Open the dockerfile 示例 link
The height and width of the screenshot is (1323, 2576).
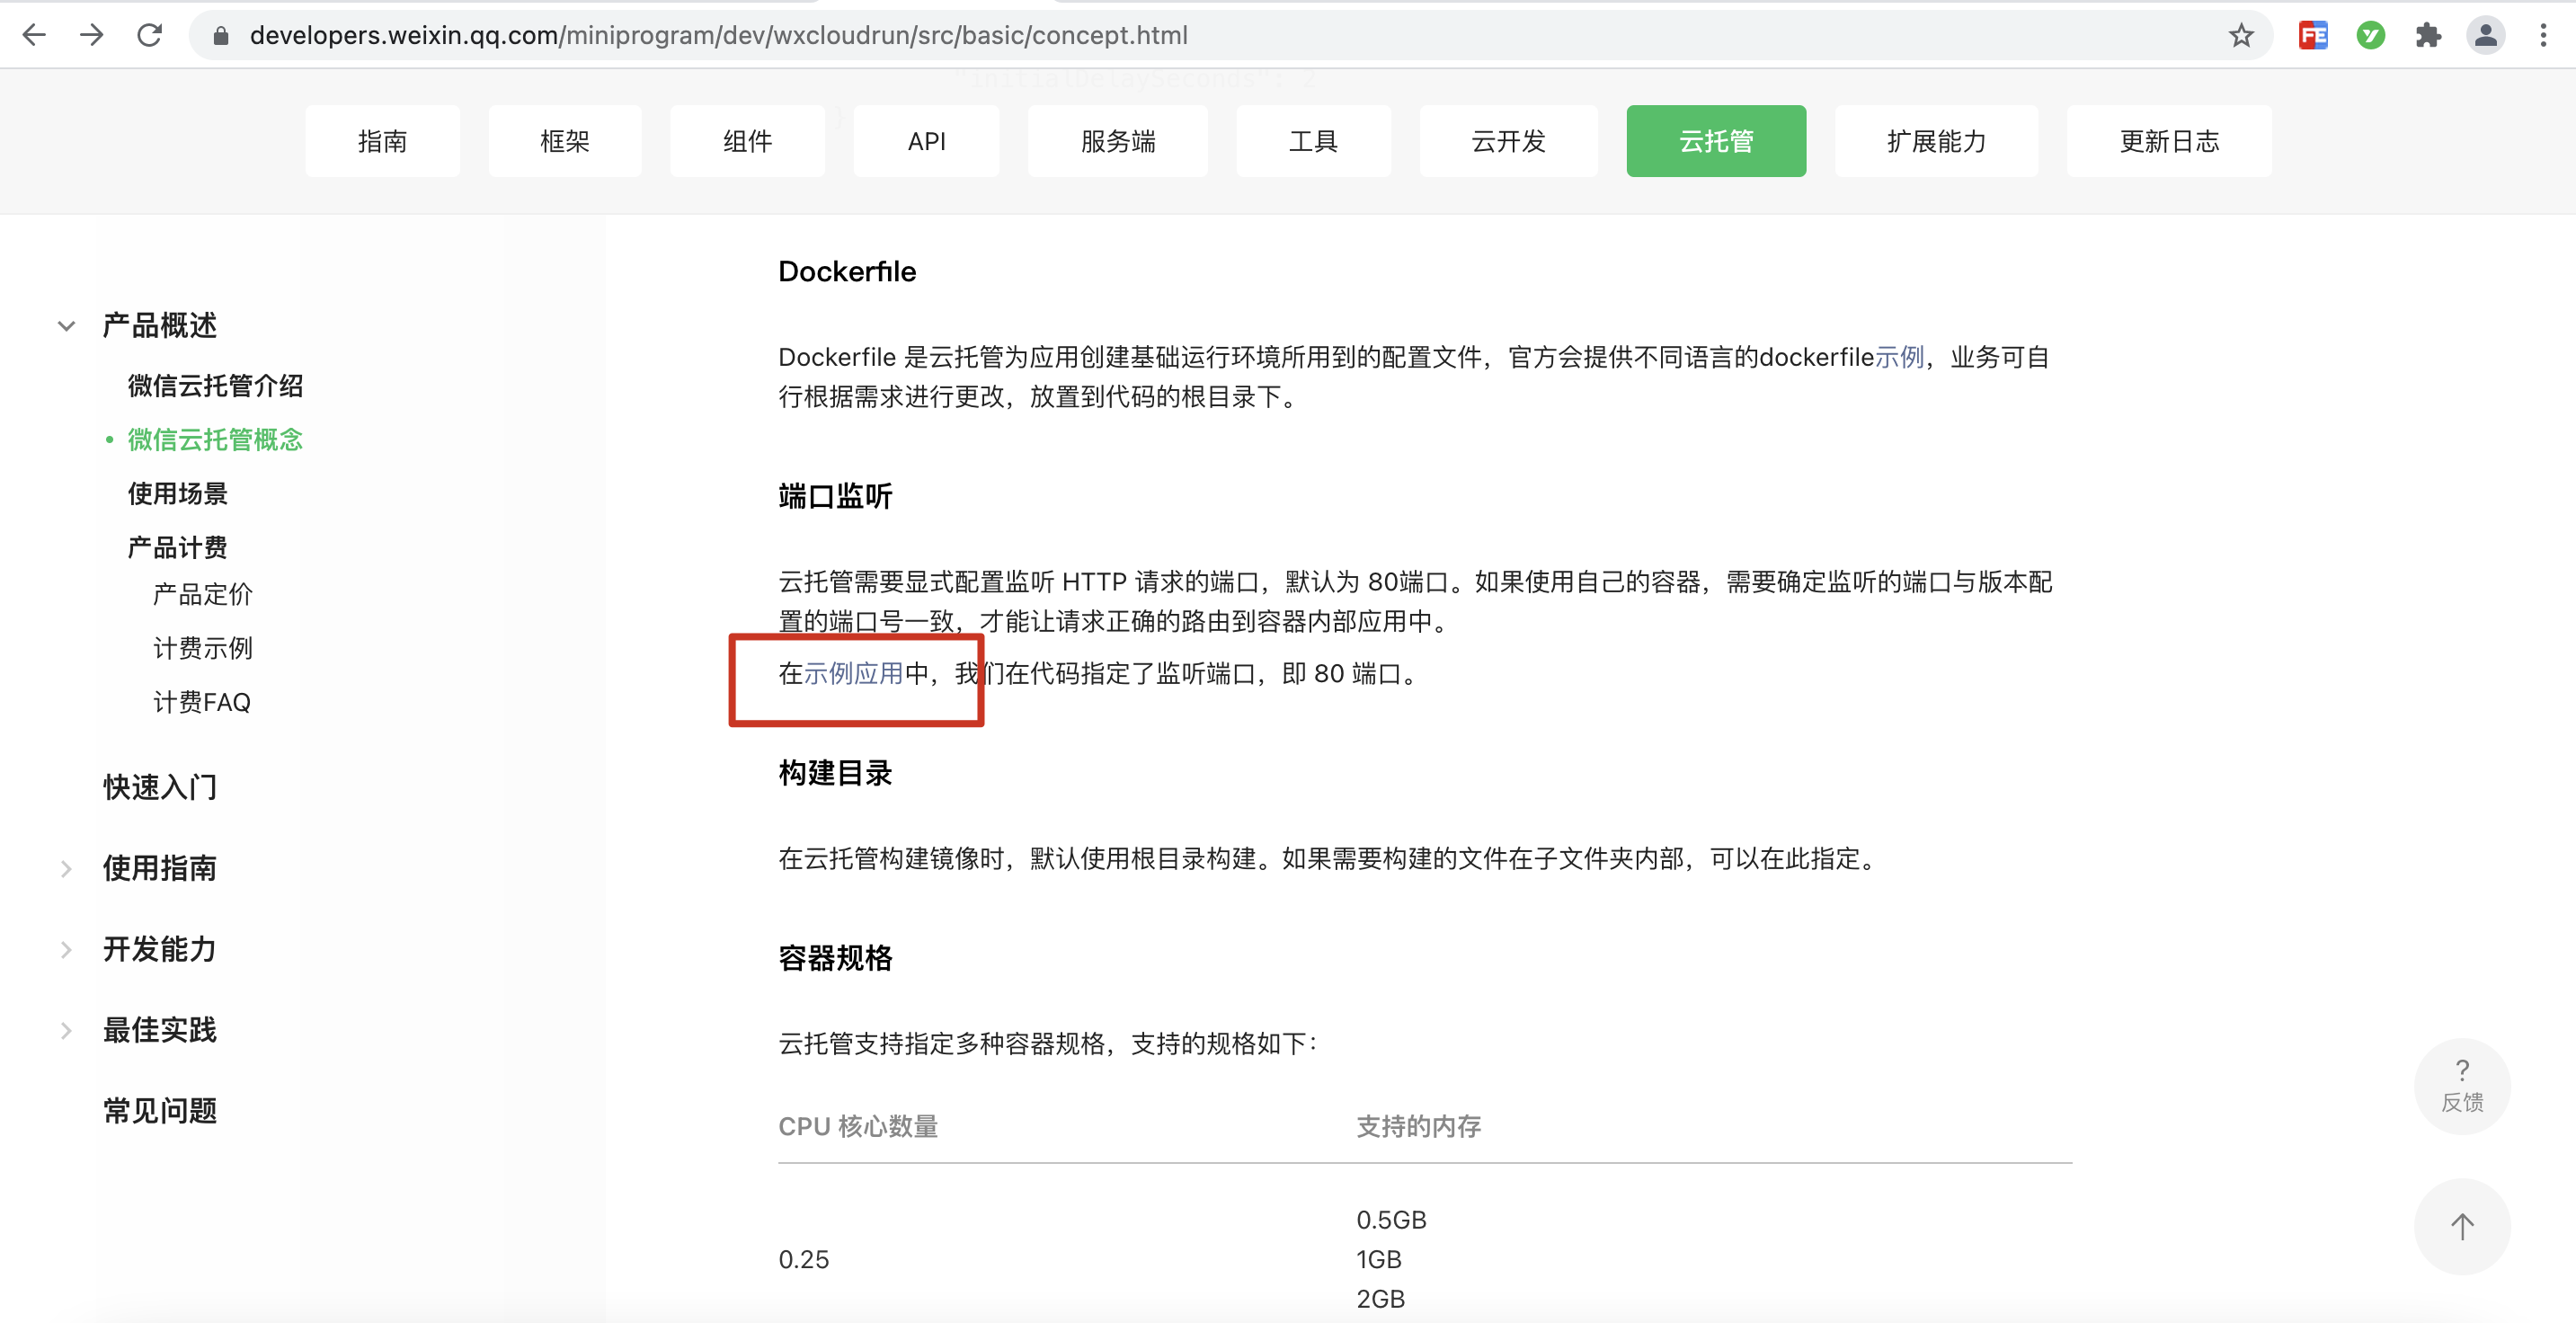coord(1899,357)
